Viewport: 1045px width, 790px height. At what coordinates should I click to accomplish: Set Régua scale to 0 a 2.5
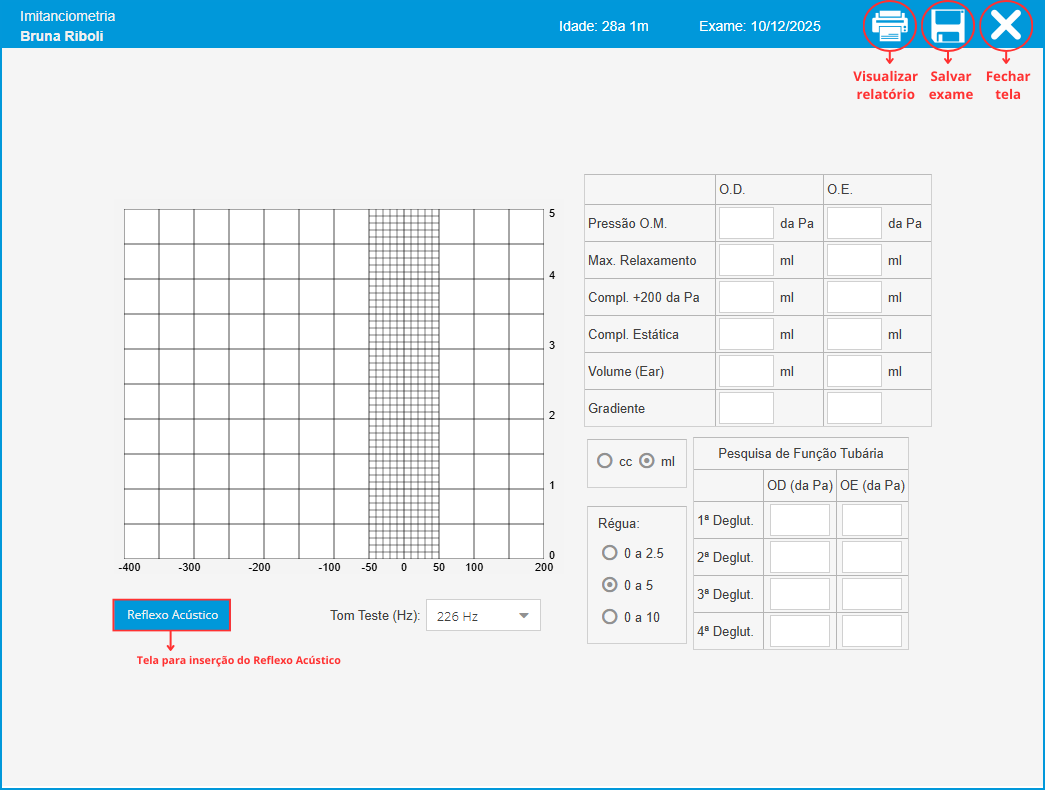[x=610, y=553]
